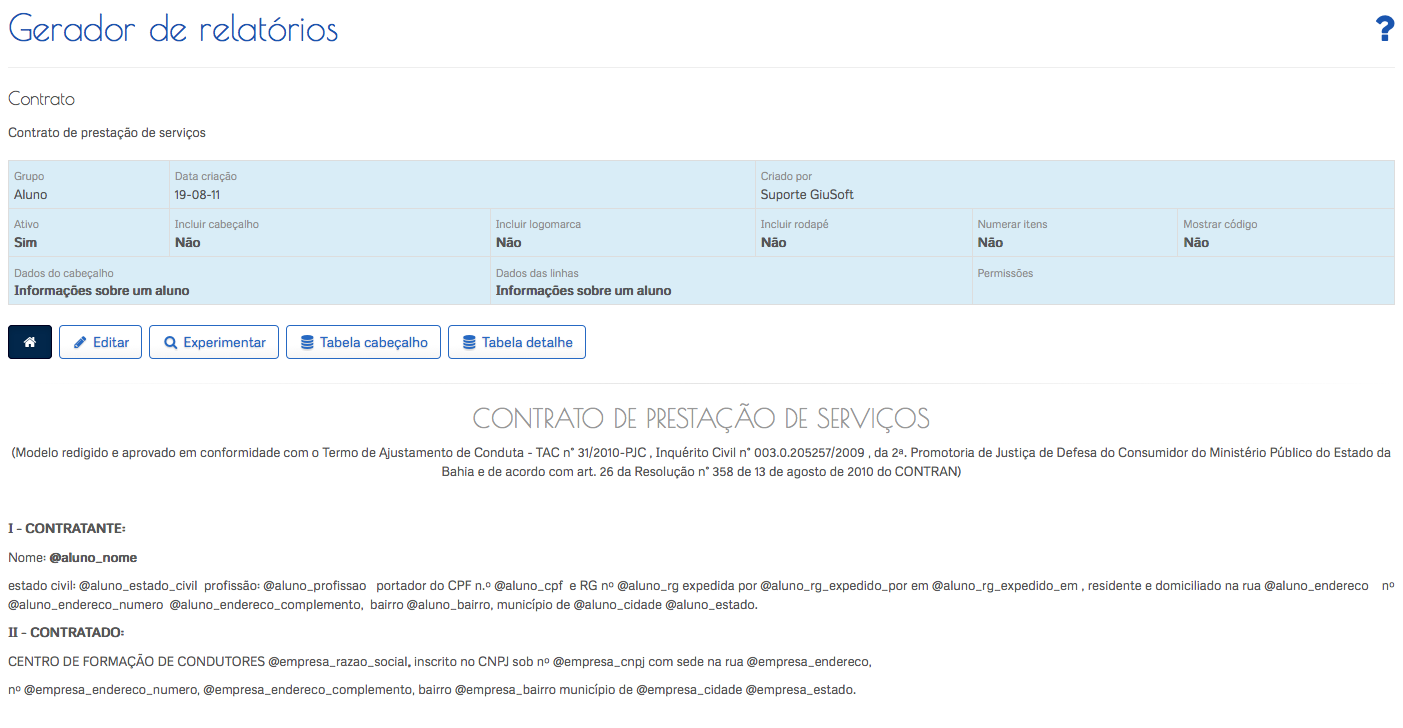This screenshot has width=1403, height=728.
Task: Click the Incluir logomarca field value
Action: click(509, 243)
